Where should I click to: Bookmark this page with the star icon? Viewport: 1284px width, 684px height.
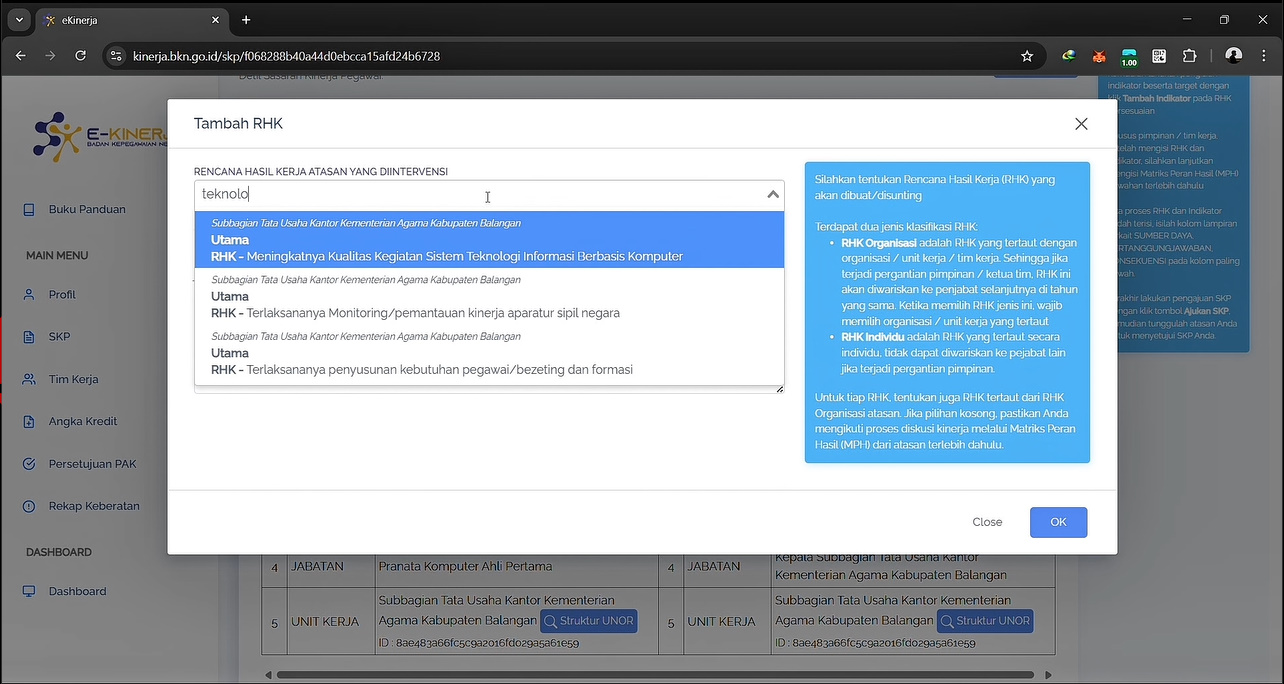coord(1027,56)
